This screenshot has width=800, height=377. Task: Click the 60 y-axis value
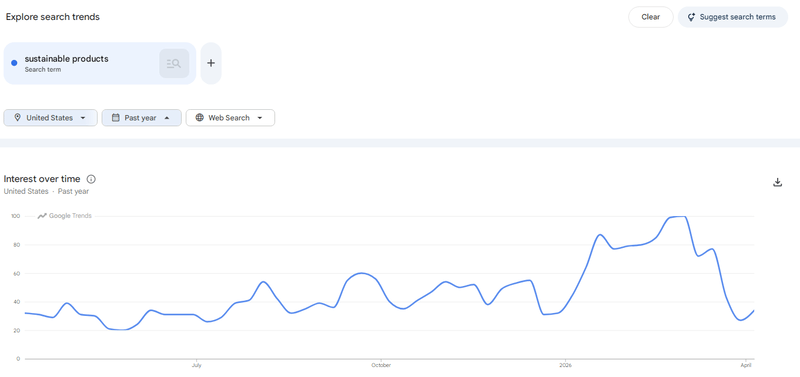[17, 273]
